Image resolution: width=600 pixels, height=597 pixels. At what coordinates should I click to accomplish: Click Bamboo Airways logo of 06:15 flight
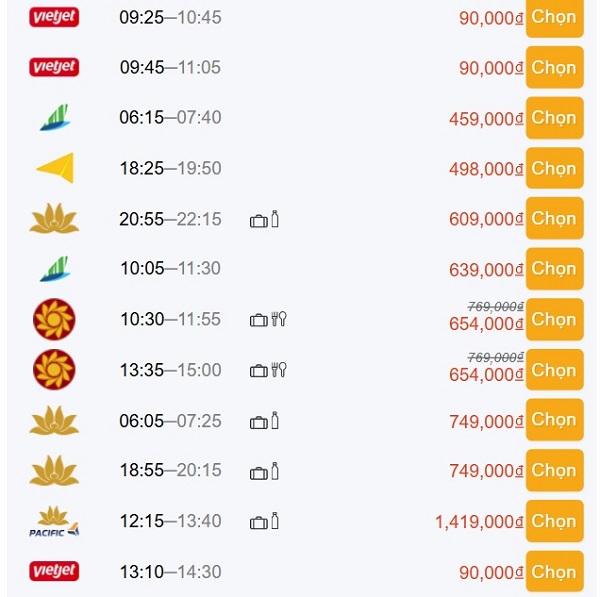tap(54, 118)
